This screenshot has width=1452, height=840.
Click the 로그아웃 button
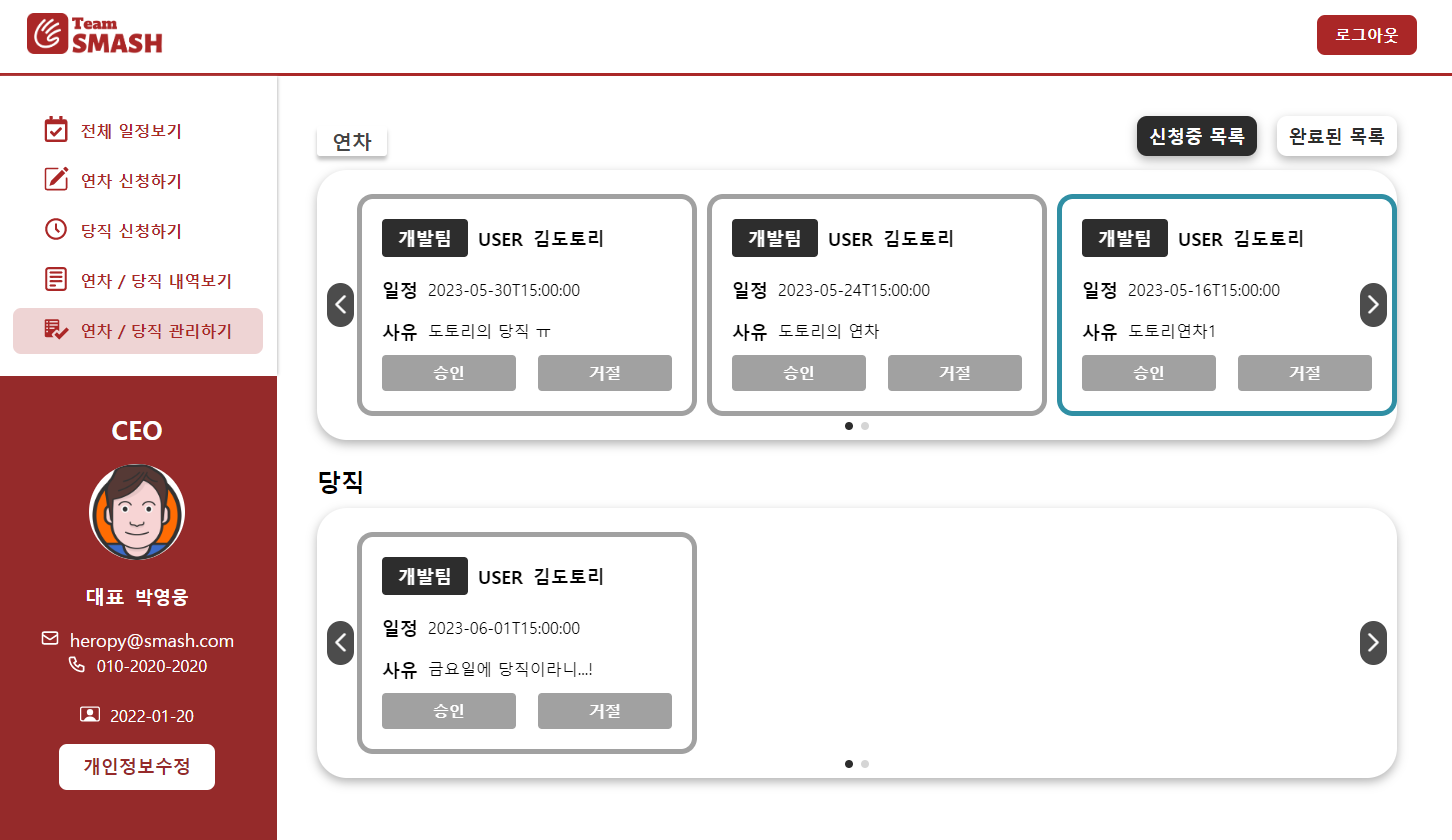click(1366, 34)
